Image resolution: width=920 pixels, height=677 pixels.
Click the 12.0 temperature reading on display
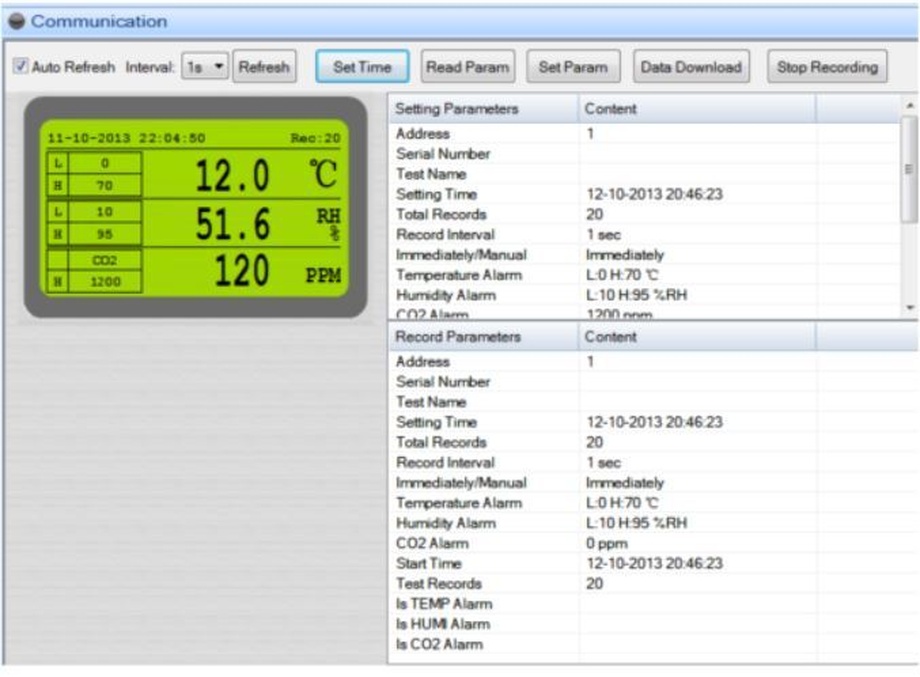click(x=232, y=175)
